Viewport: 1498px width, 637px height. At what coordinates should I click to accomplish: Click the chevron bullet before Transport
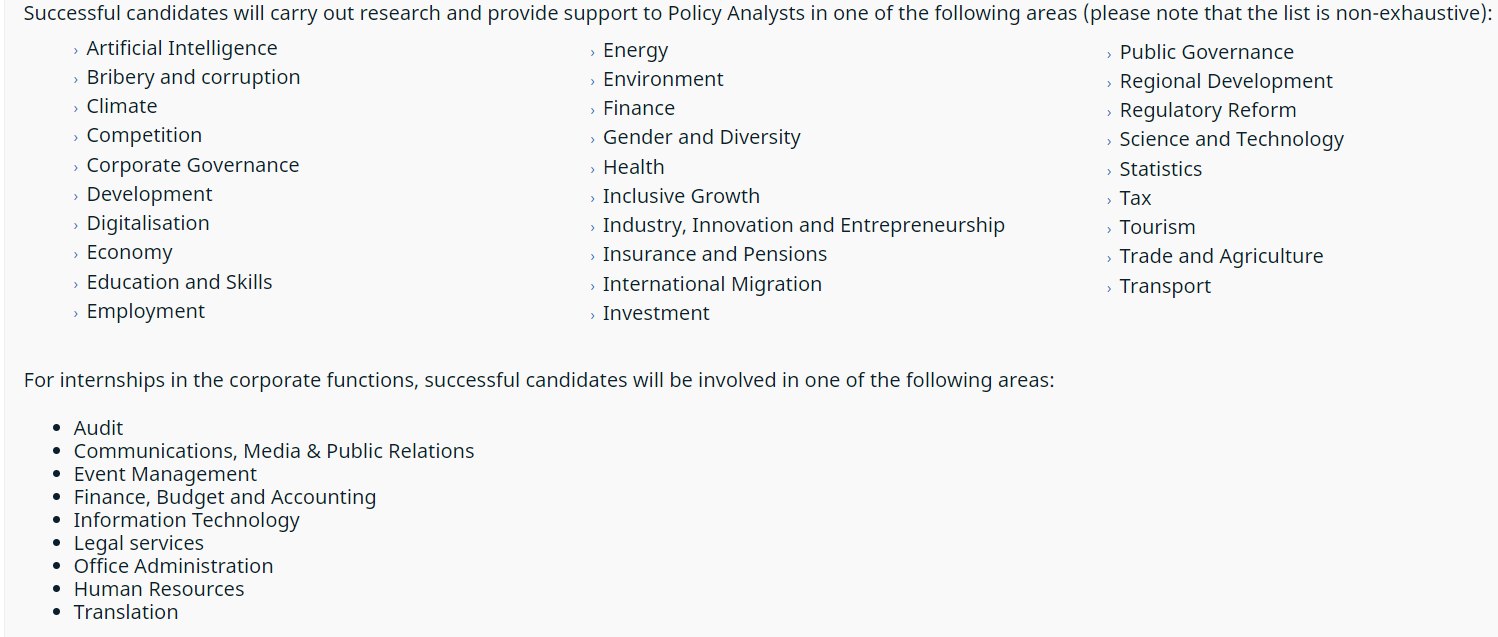(x=1109, y=289)
